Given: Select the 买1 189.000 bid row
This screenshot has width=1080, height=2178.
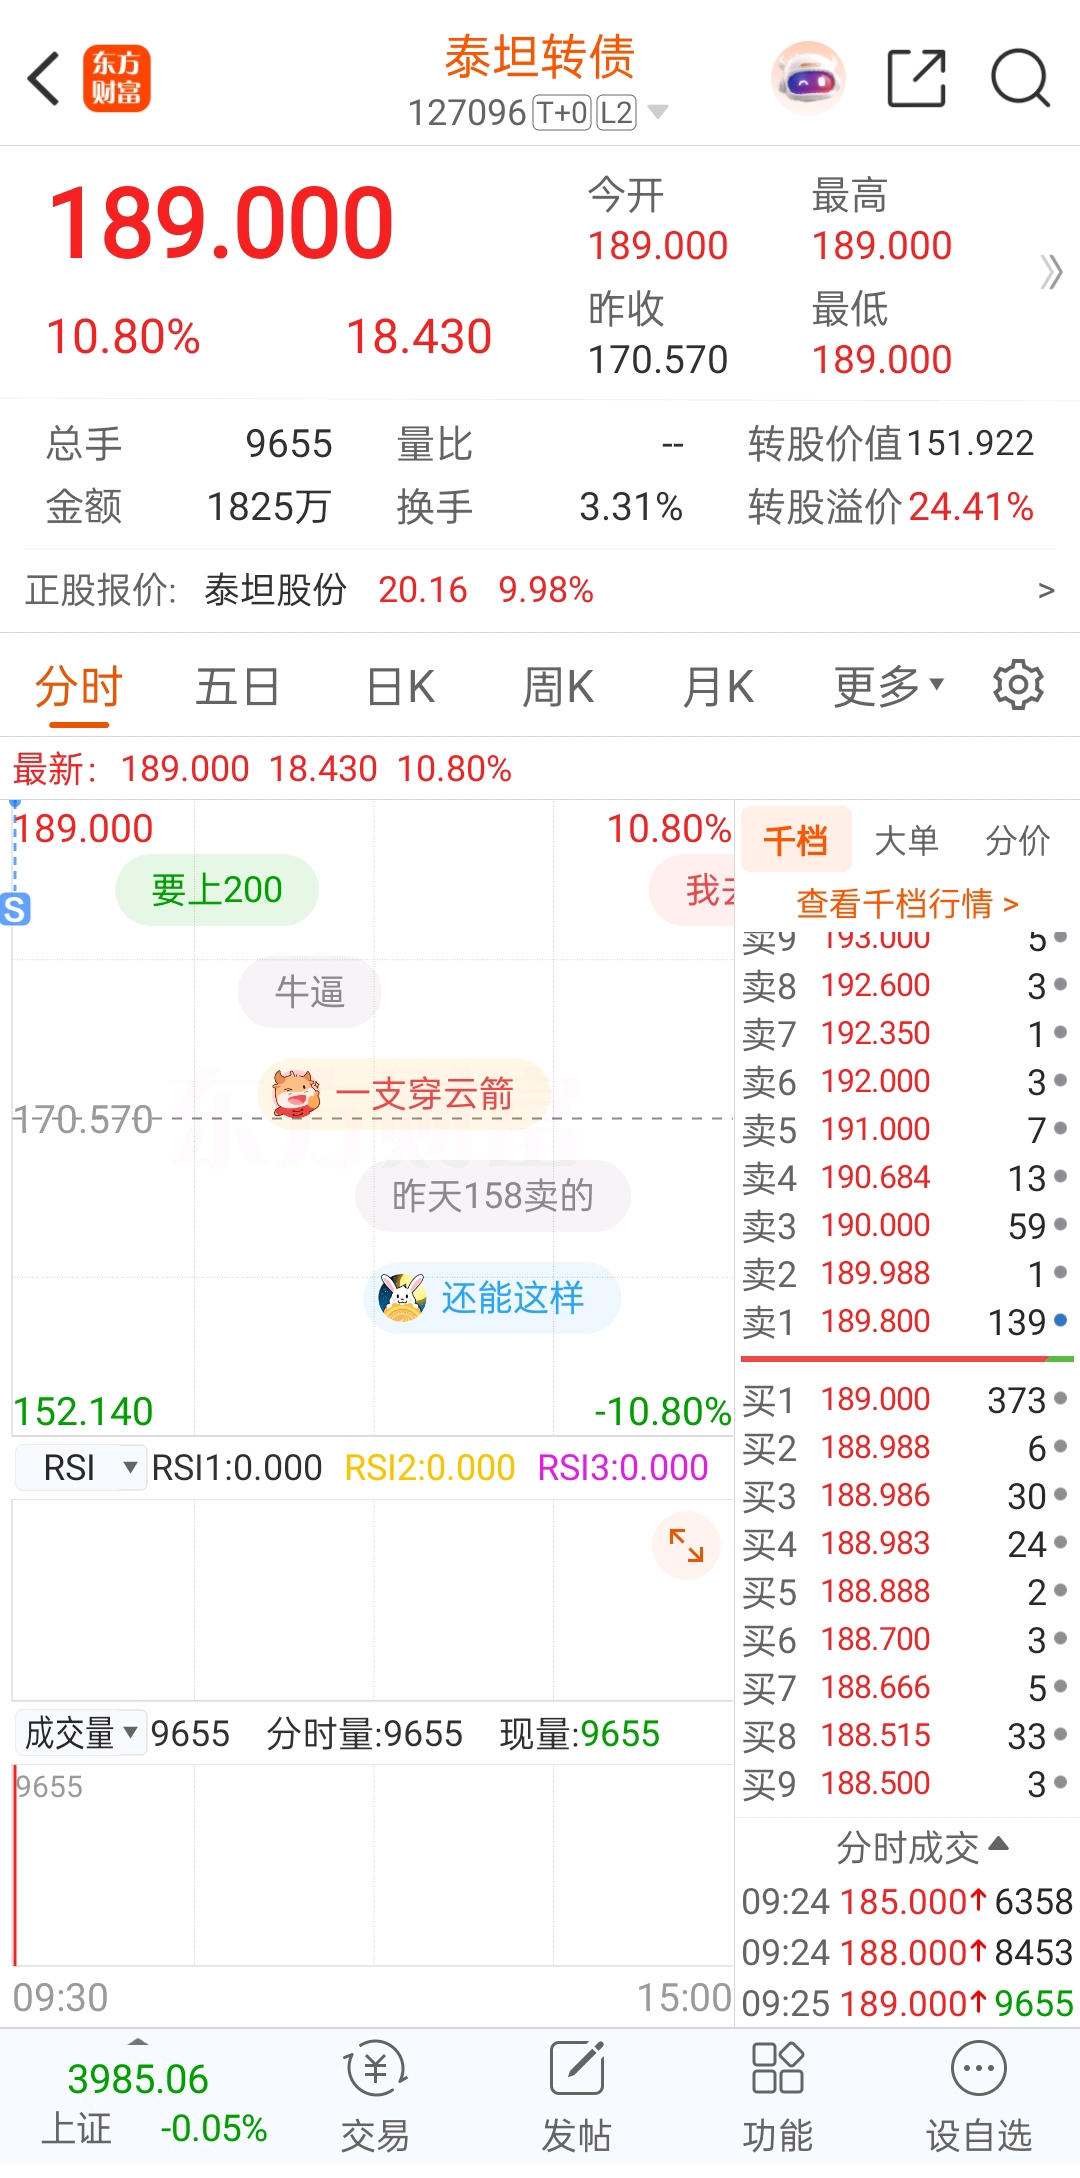Looking at the screenshot, I should tap(906, 1399).
